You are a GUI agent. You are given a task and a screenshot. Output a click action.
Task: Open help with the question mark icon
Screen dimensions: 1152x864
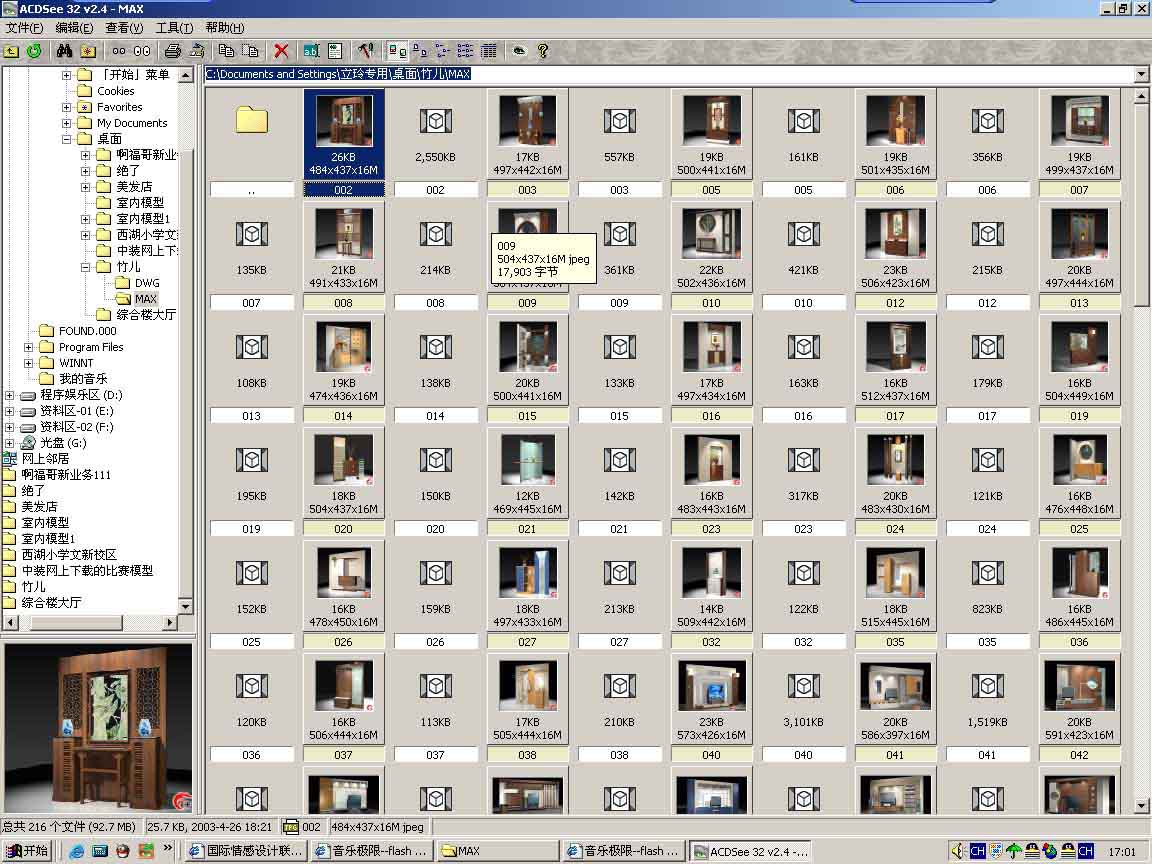coord(542,51)
